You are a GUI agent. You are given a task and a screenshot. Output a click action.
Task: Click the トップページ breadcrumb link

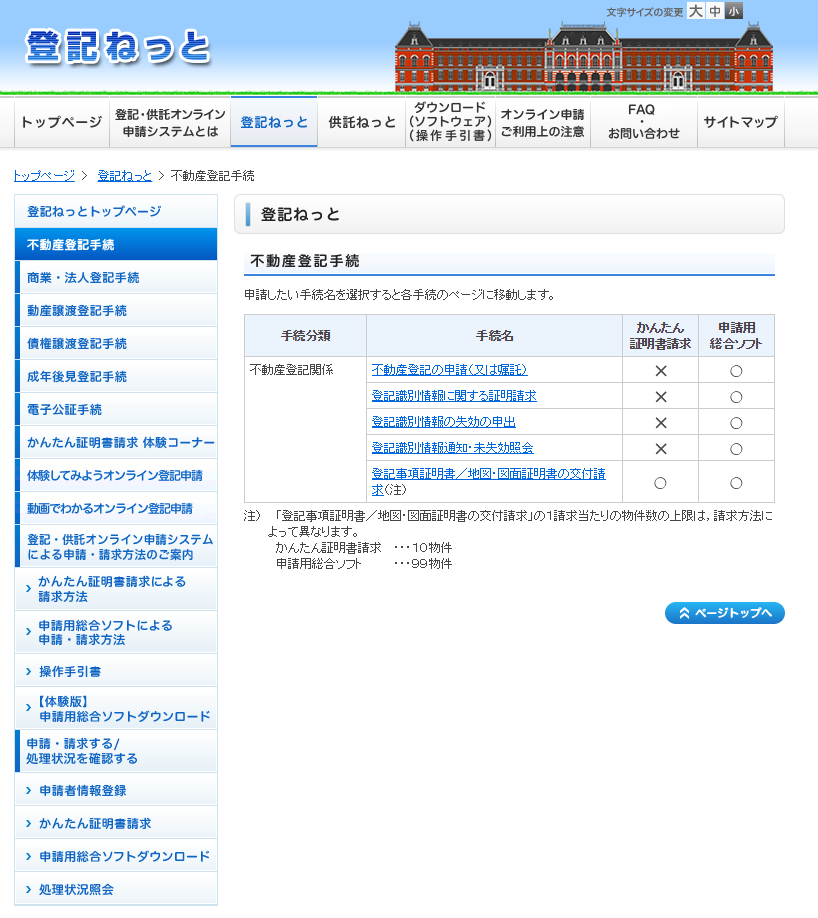(43, 176)
